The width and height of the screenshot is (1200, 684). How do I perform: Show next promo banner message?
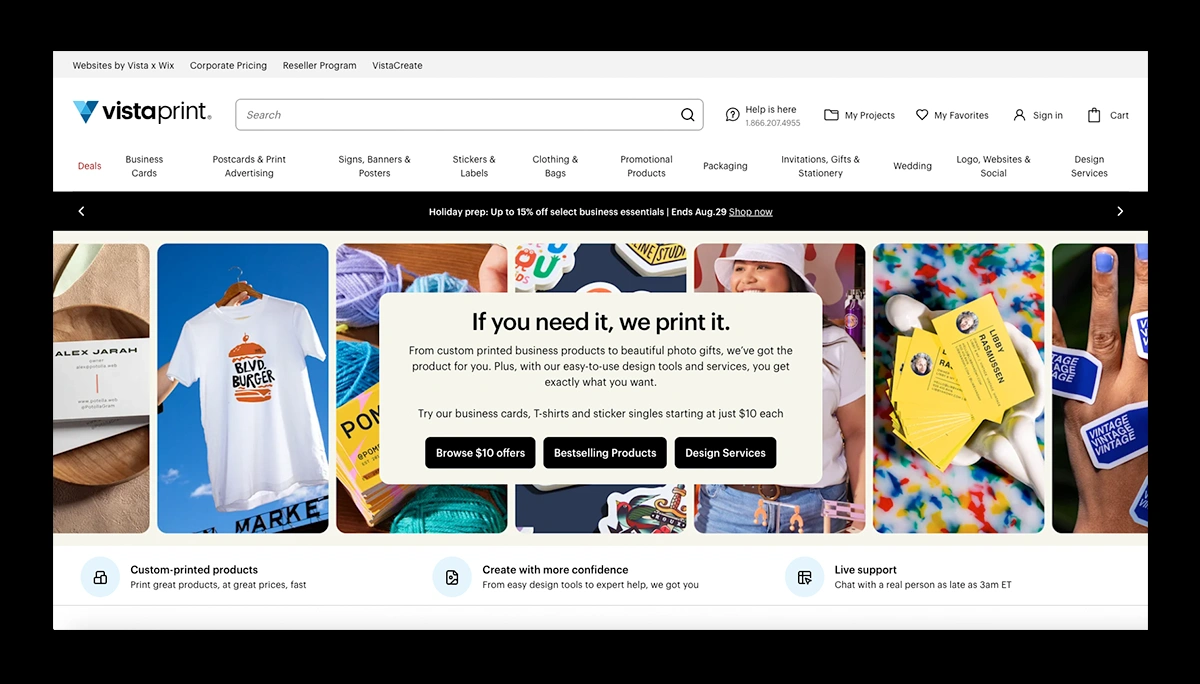point(1119,211)
